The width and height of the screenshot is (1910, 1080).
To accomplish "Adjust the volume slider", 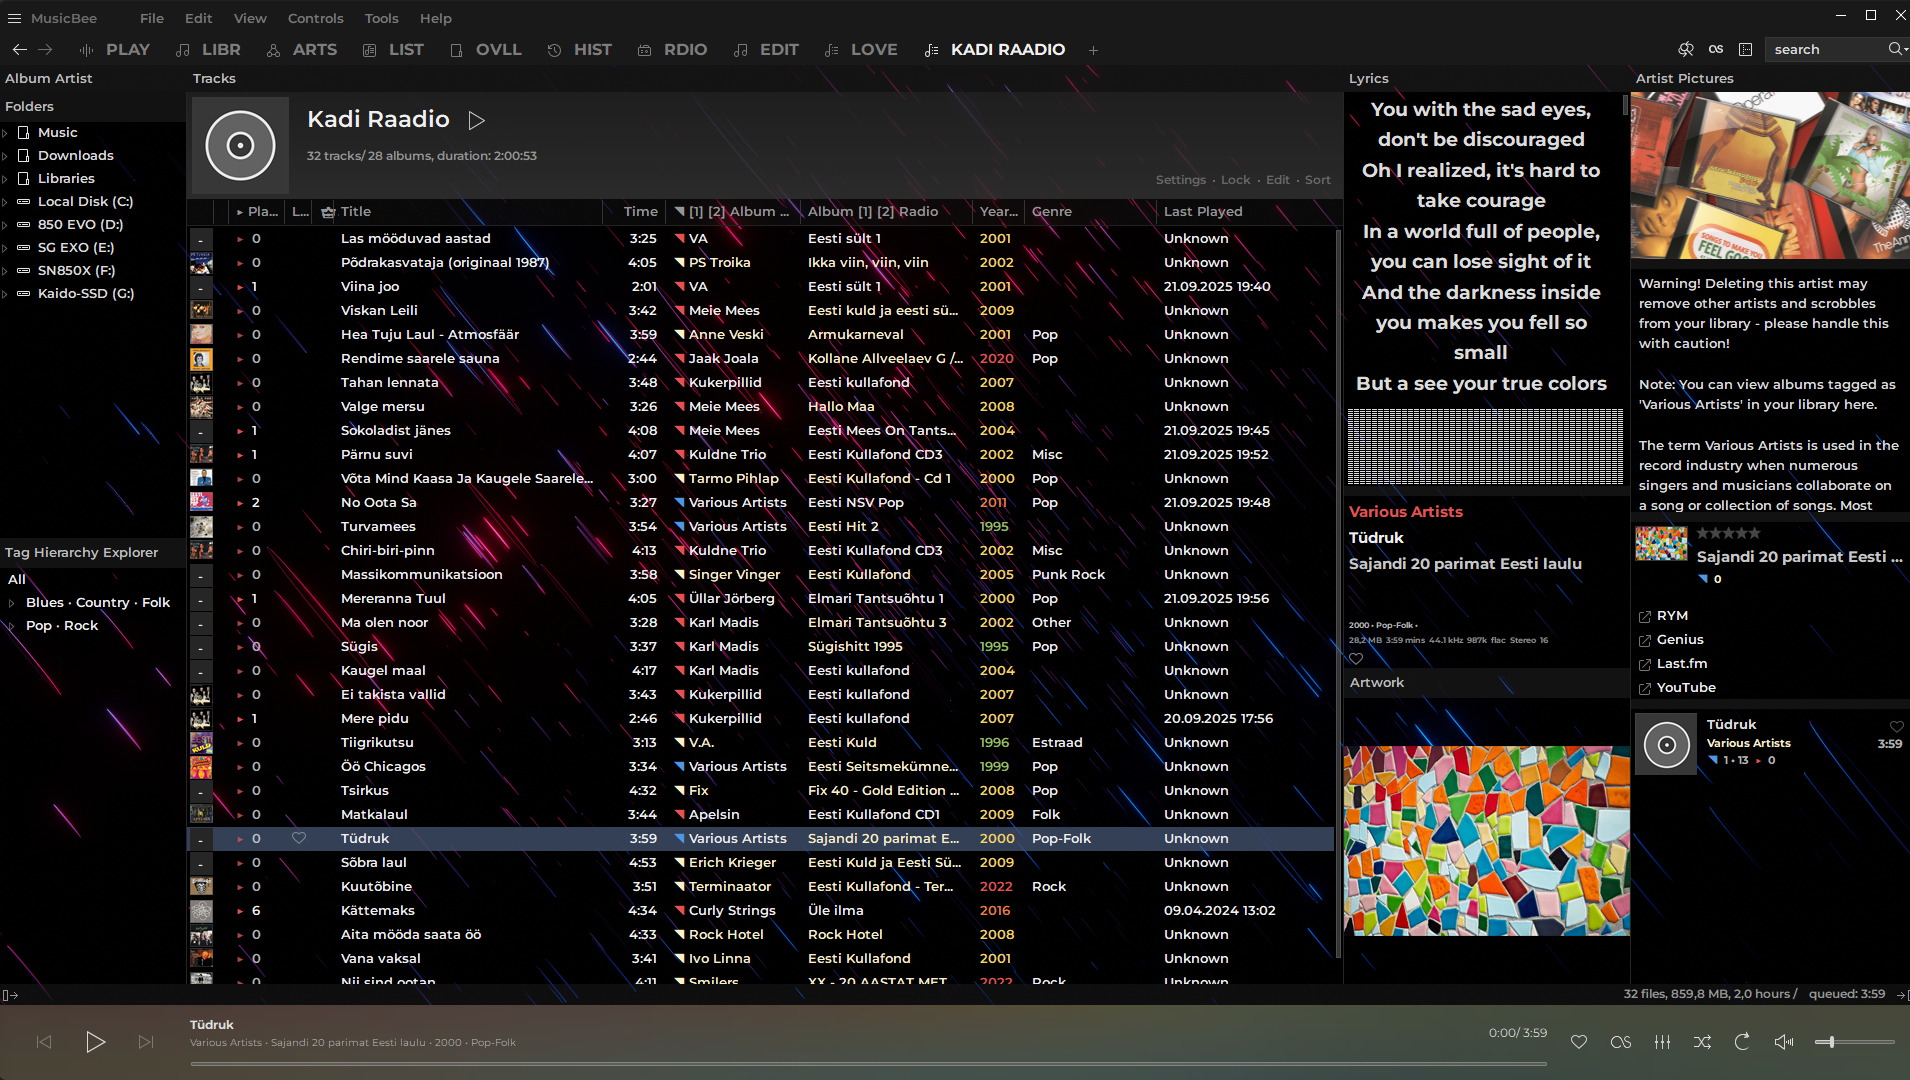I will [1855, 1042].
